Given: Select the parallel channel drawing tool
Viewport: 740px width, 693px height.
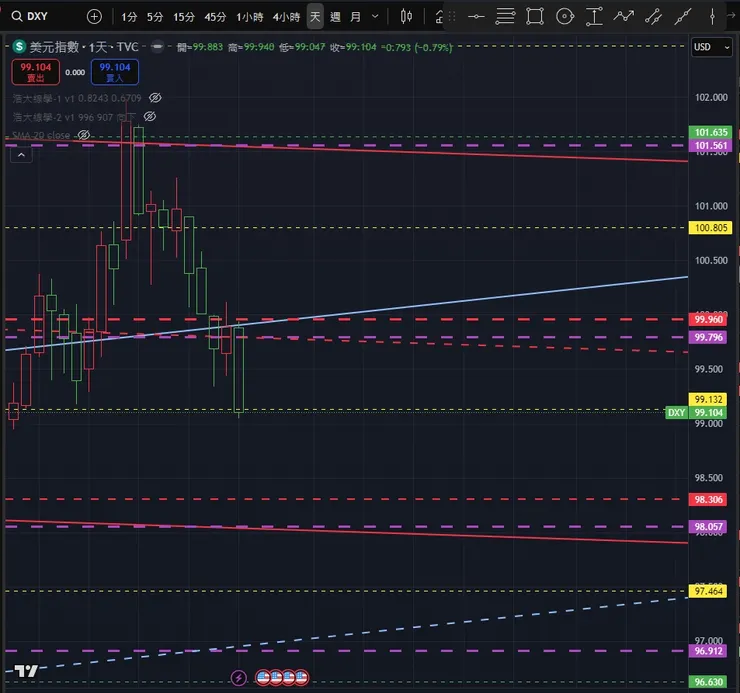Looking at the screenshot, I should pyautogui.click(x=654, y=17).
